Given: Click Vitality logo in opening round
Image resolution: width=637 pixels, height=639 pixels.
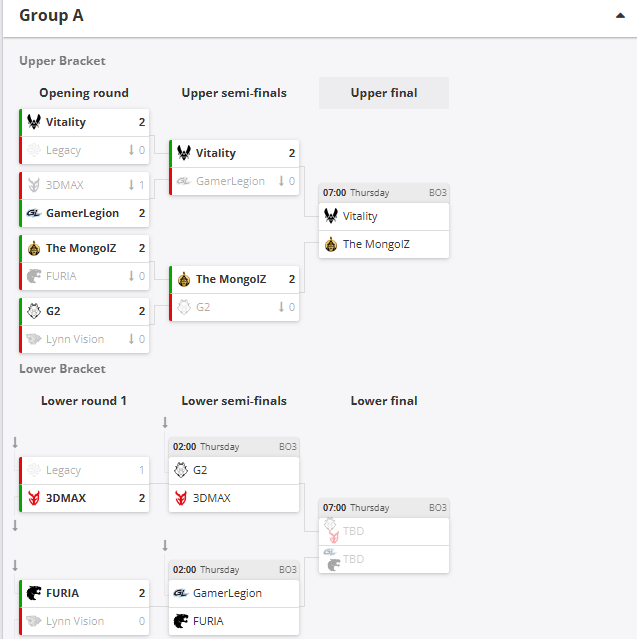Looking at the screenshot, I should pos(34,122).
